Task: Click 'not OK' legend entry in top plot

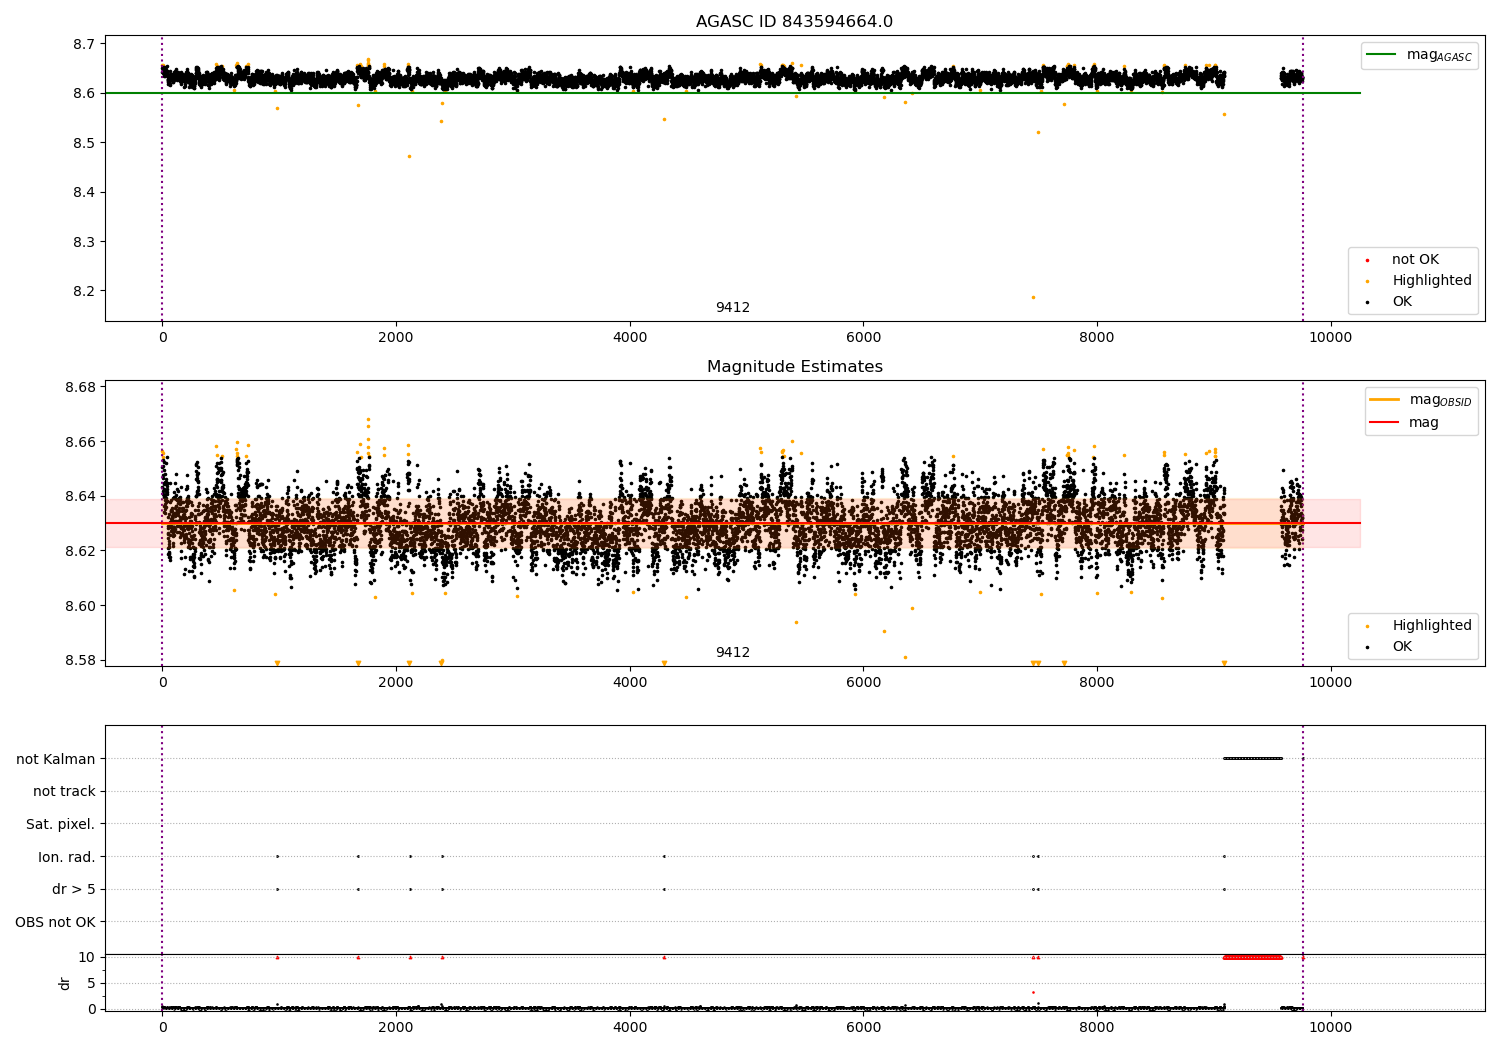Action: [1415, 260]
